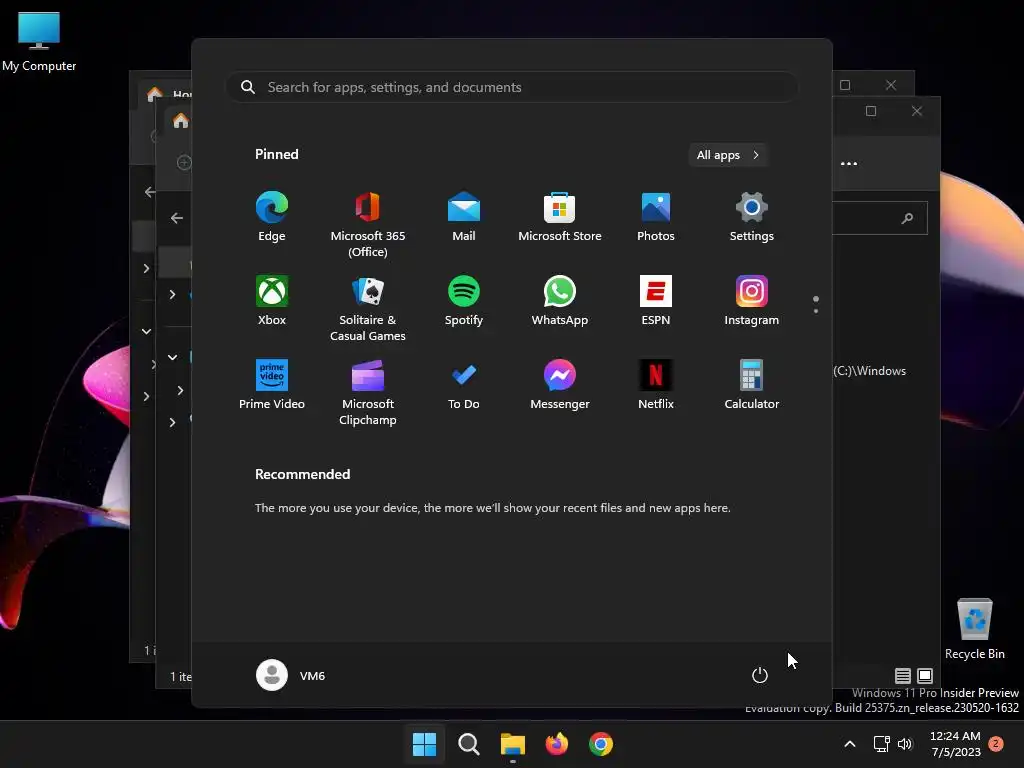
Task: Click Back arrow in front Explorer window
Action: pyautogui.click(x=176, y=218)
